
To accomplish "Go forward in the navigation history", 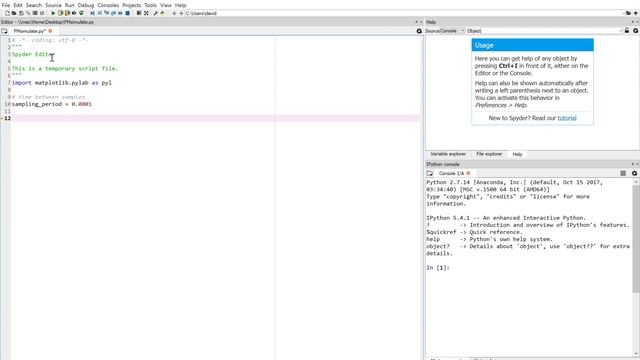I will point(181,13).
